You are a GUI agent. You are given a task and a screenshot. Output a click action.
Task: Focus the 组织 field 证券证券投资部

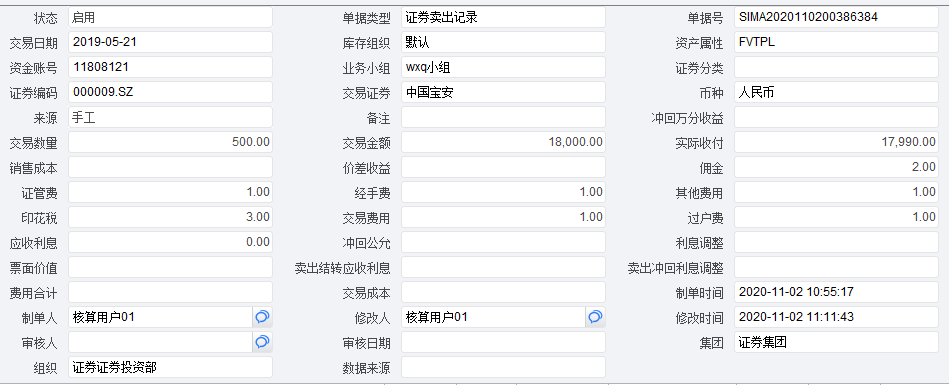170,367
